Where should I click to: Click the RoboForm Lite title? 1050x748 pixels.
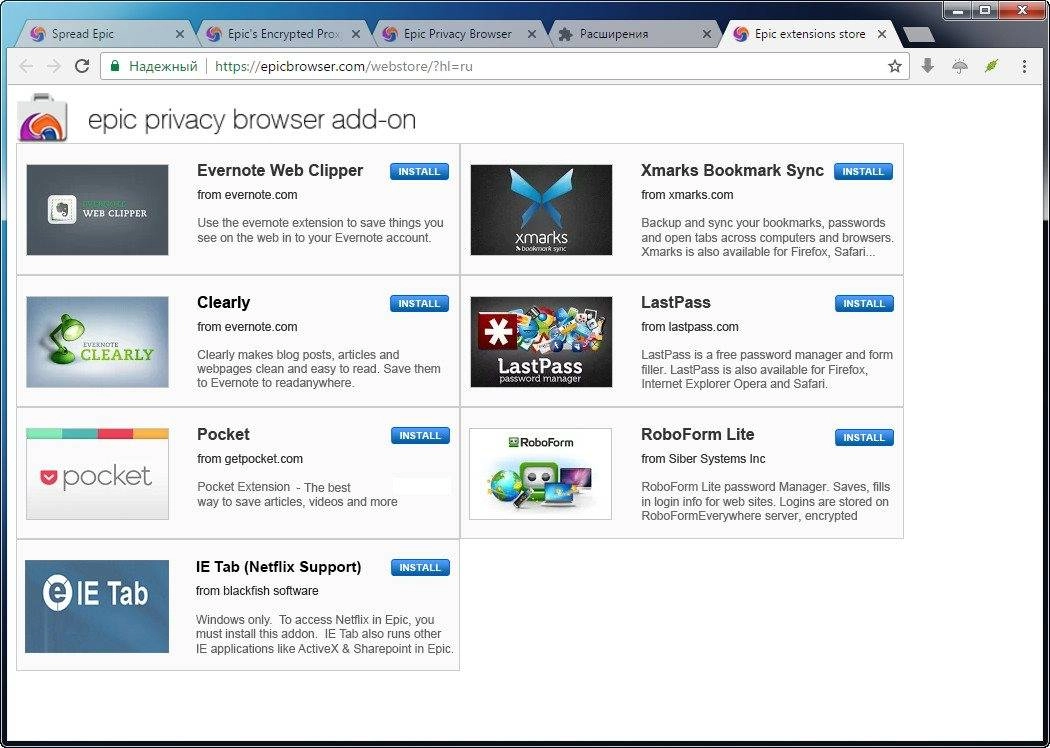[x=697, y=434]
